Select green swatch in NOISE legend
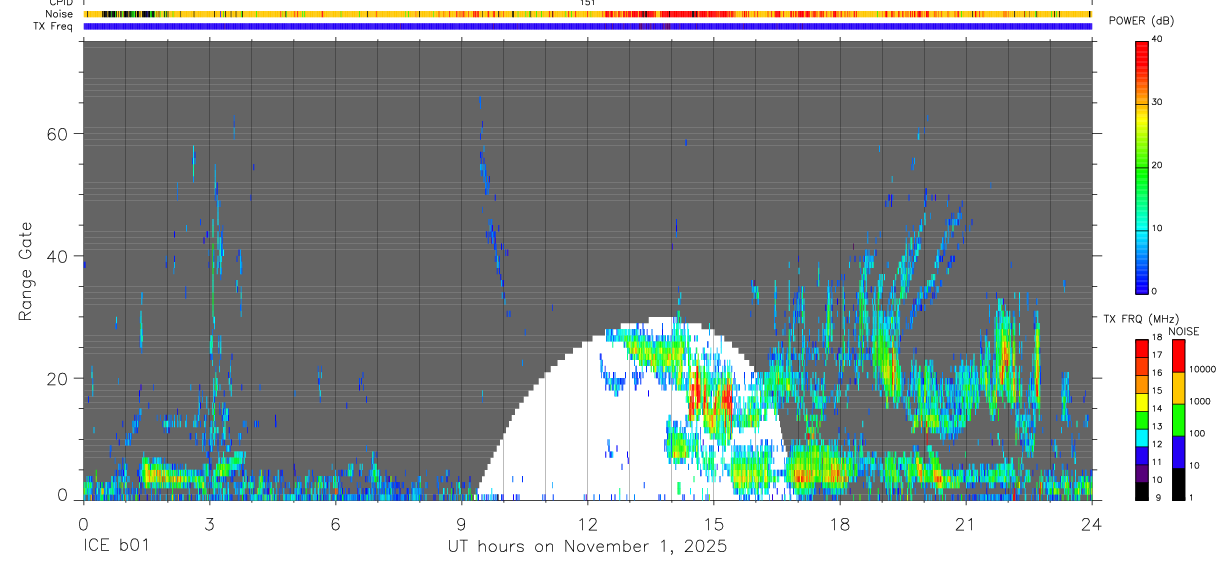The height and width of the screenshot is (567, 1228). pos(1179,420)
